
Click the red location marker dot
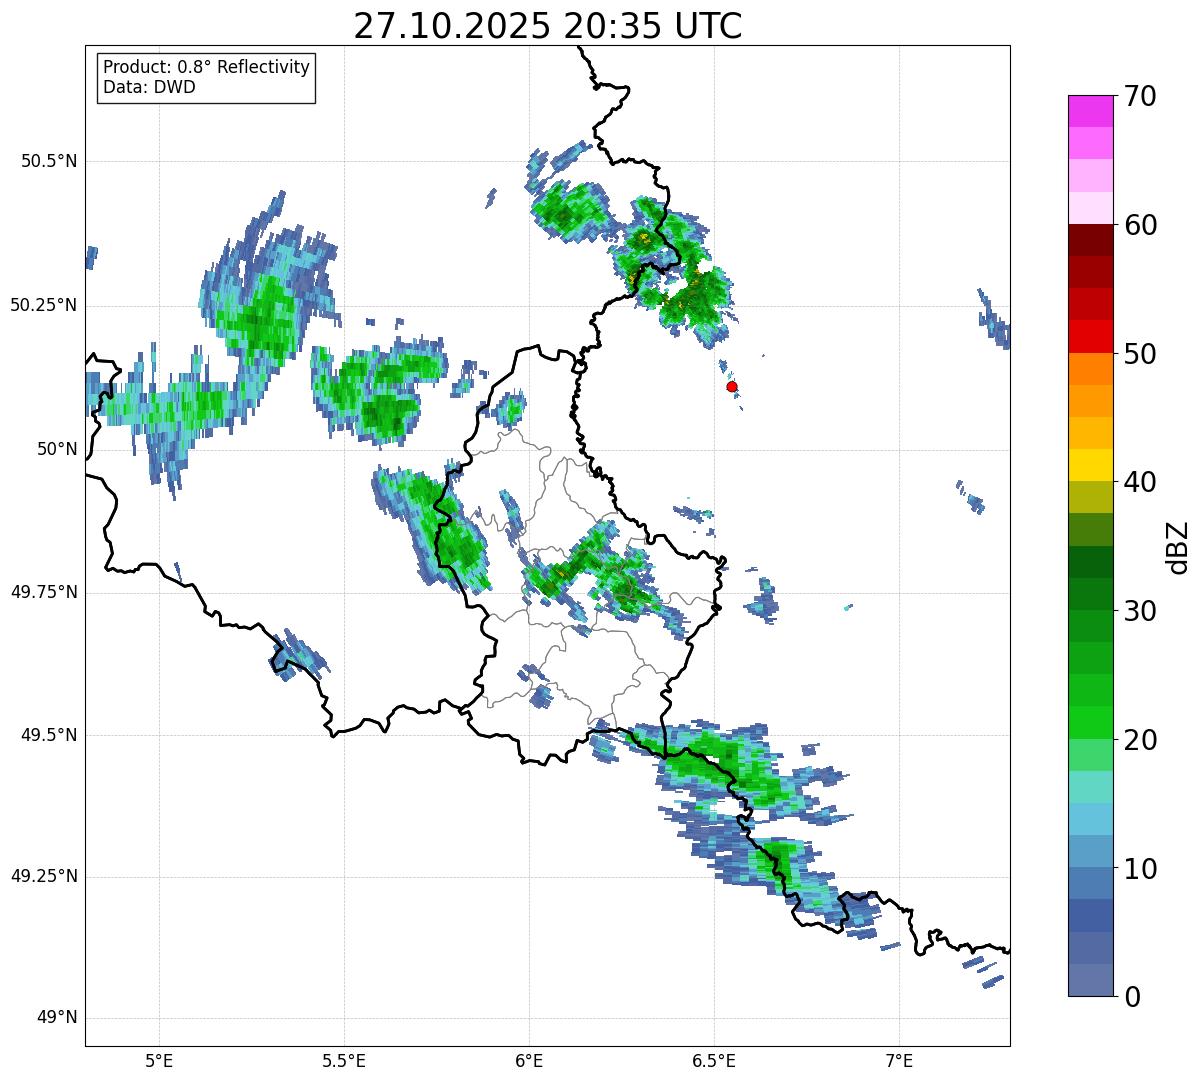(x=732, y=386)
